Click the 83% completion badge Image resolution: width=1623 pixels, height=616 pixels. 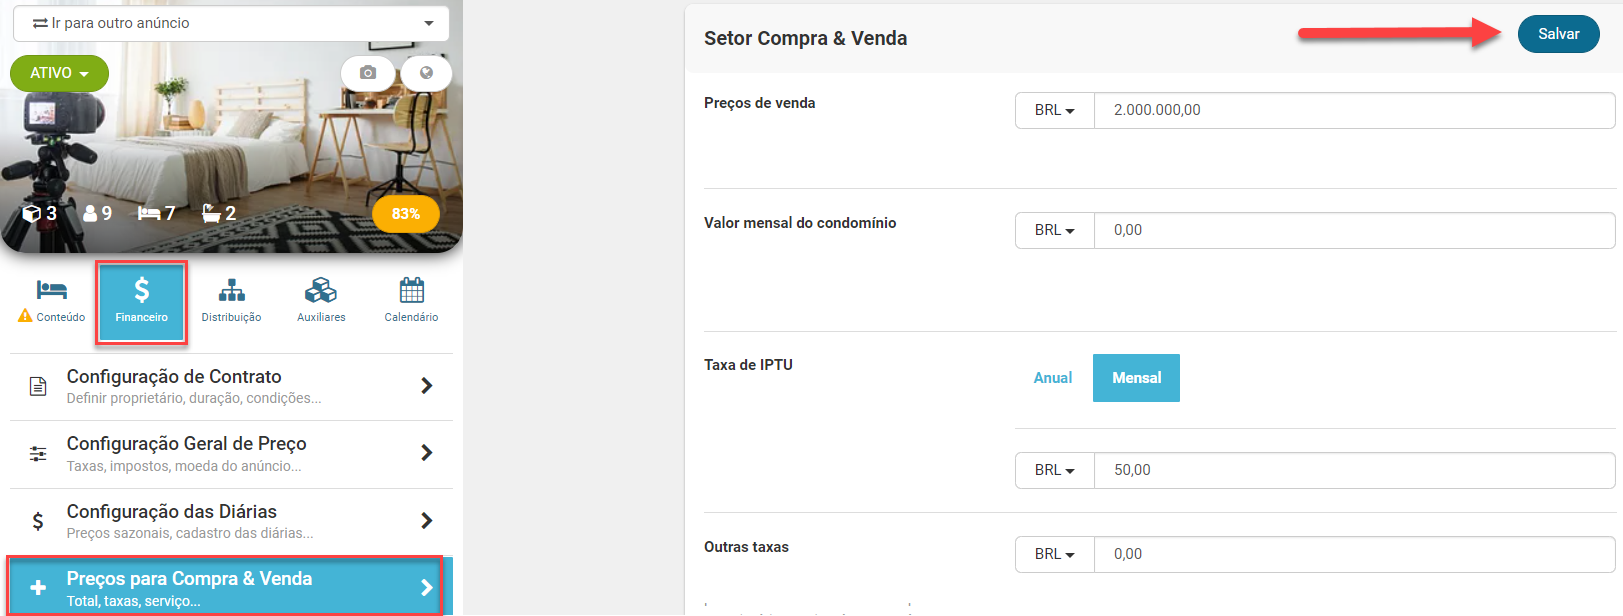pyautogui.click(x=405, y=214)
